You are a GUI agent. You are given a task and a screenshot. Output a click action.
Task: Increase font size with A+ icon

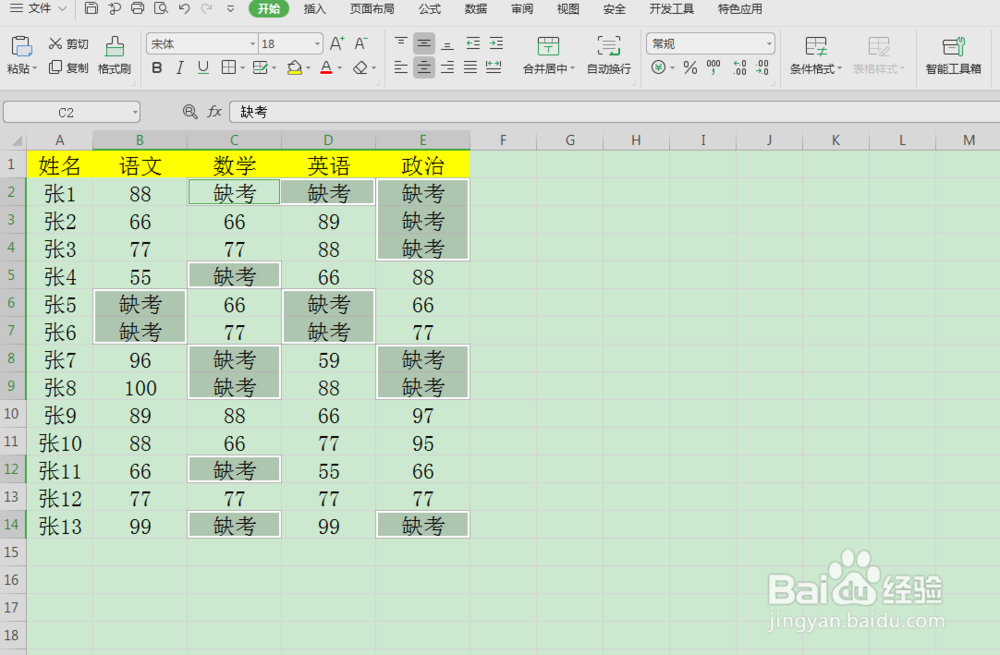point(336,44)
